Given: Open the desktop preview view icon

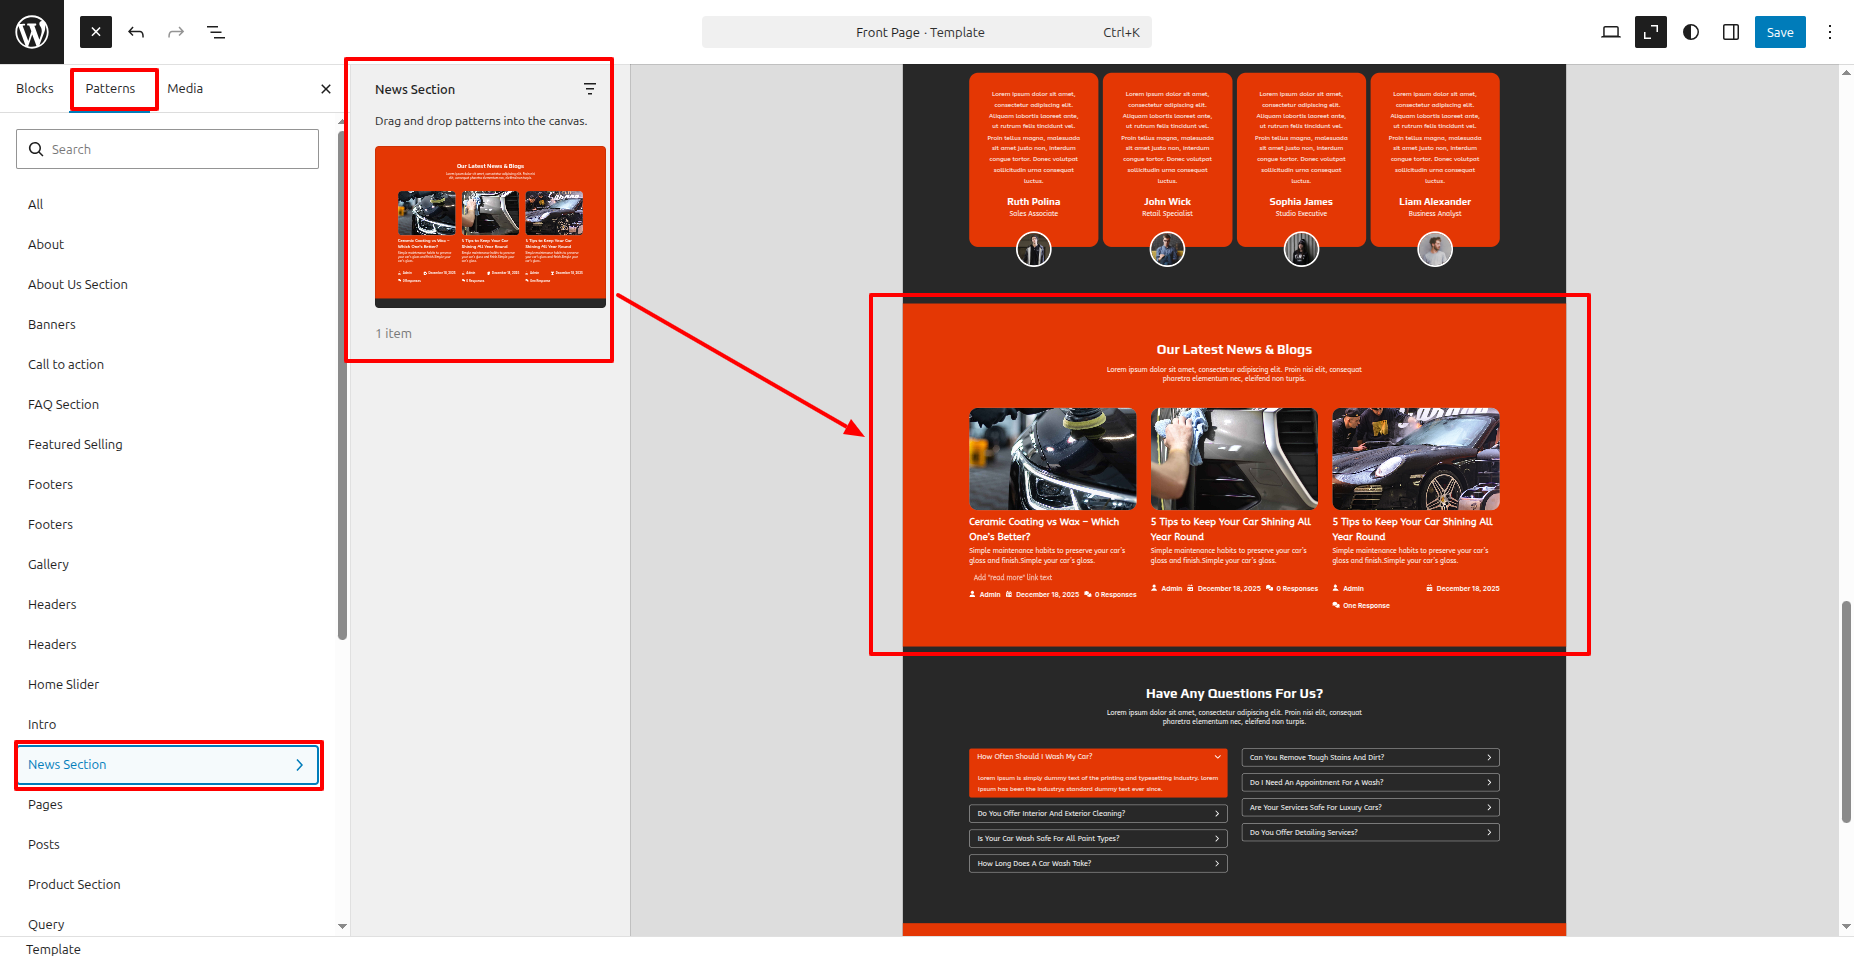Looking at the screenshot, I should (x=1610, y=32).
